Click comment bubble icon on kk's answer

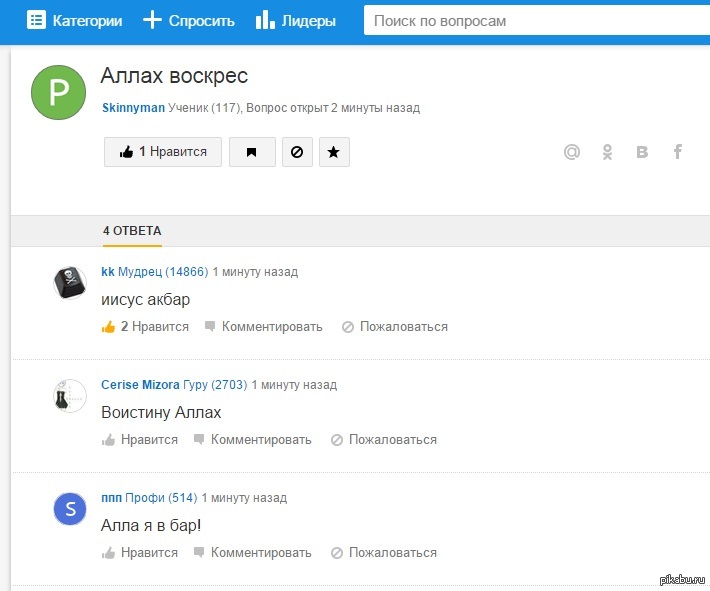210,327
